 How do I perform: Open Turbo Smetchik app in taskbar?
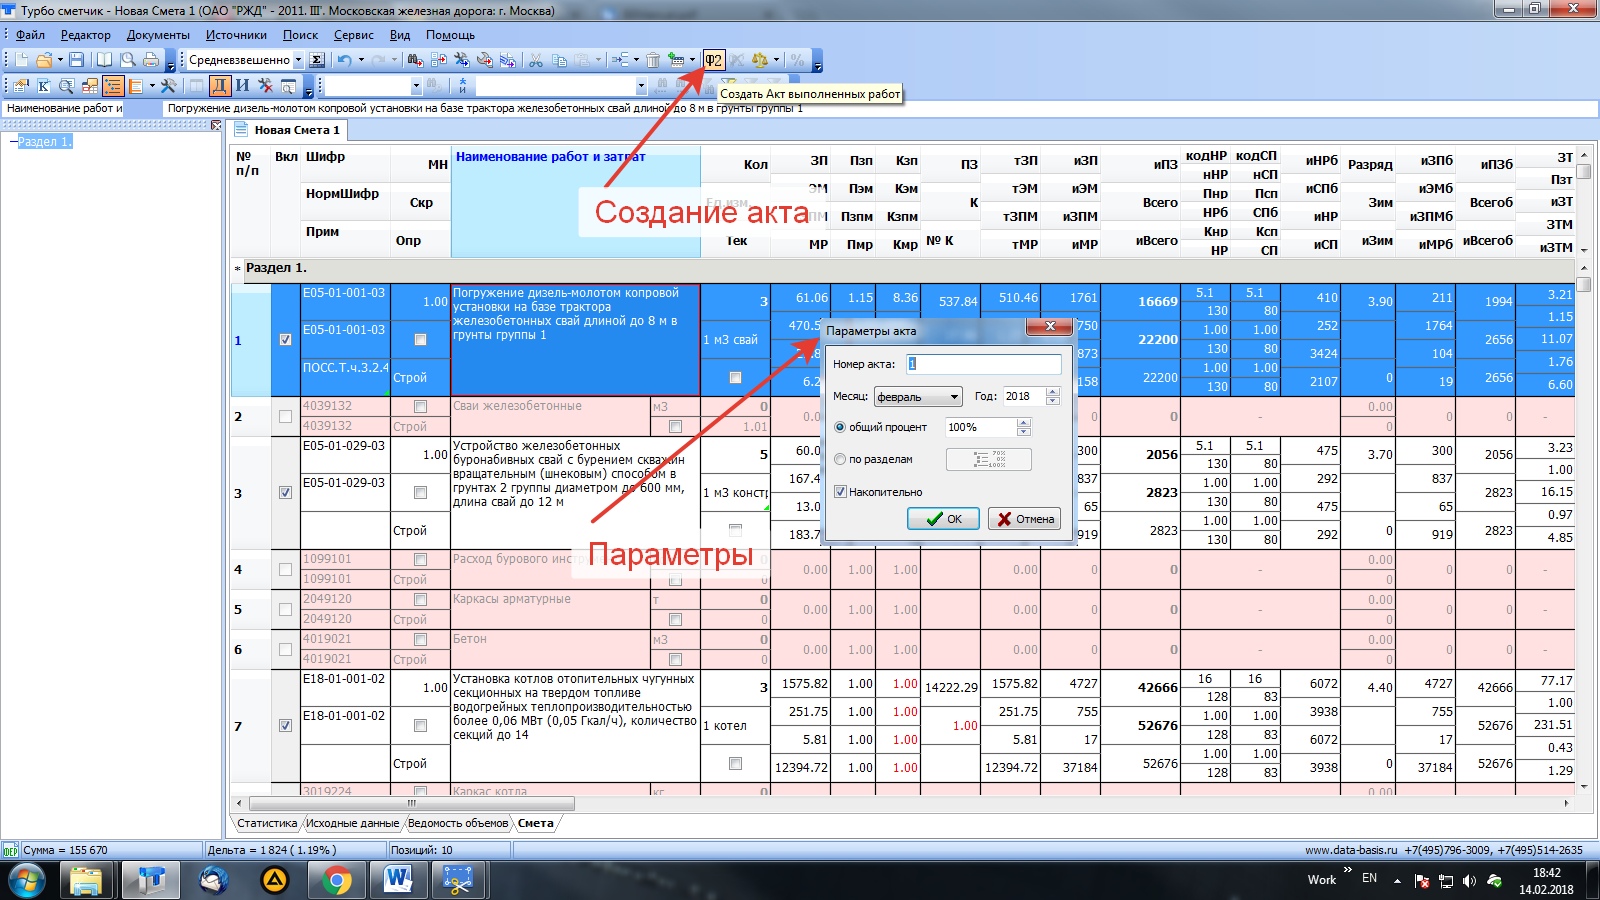coord(151,880)
